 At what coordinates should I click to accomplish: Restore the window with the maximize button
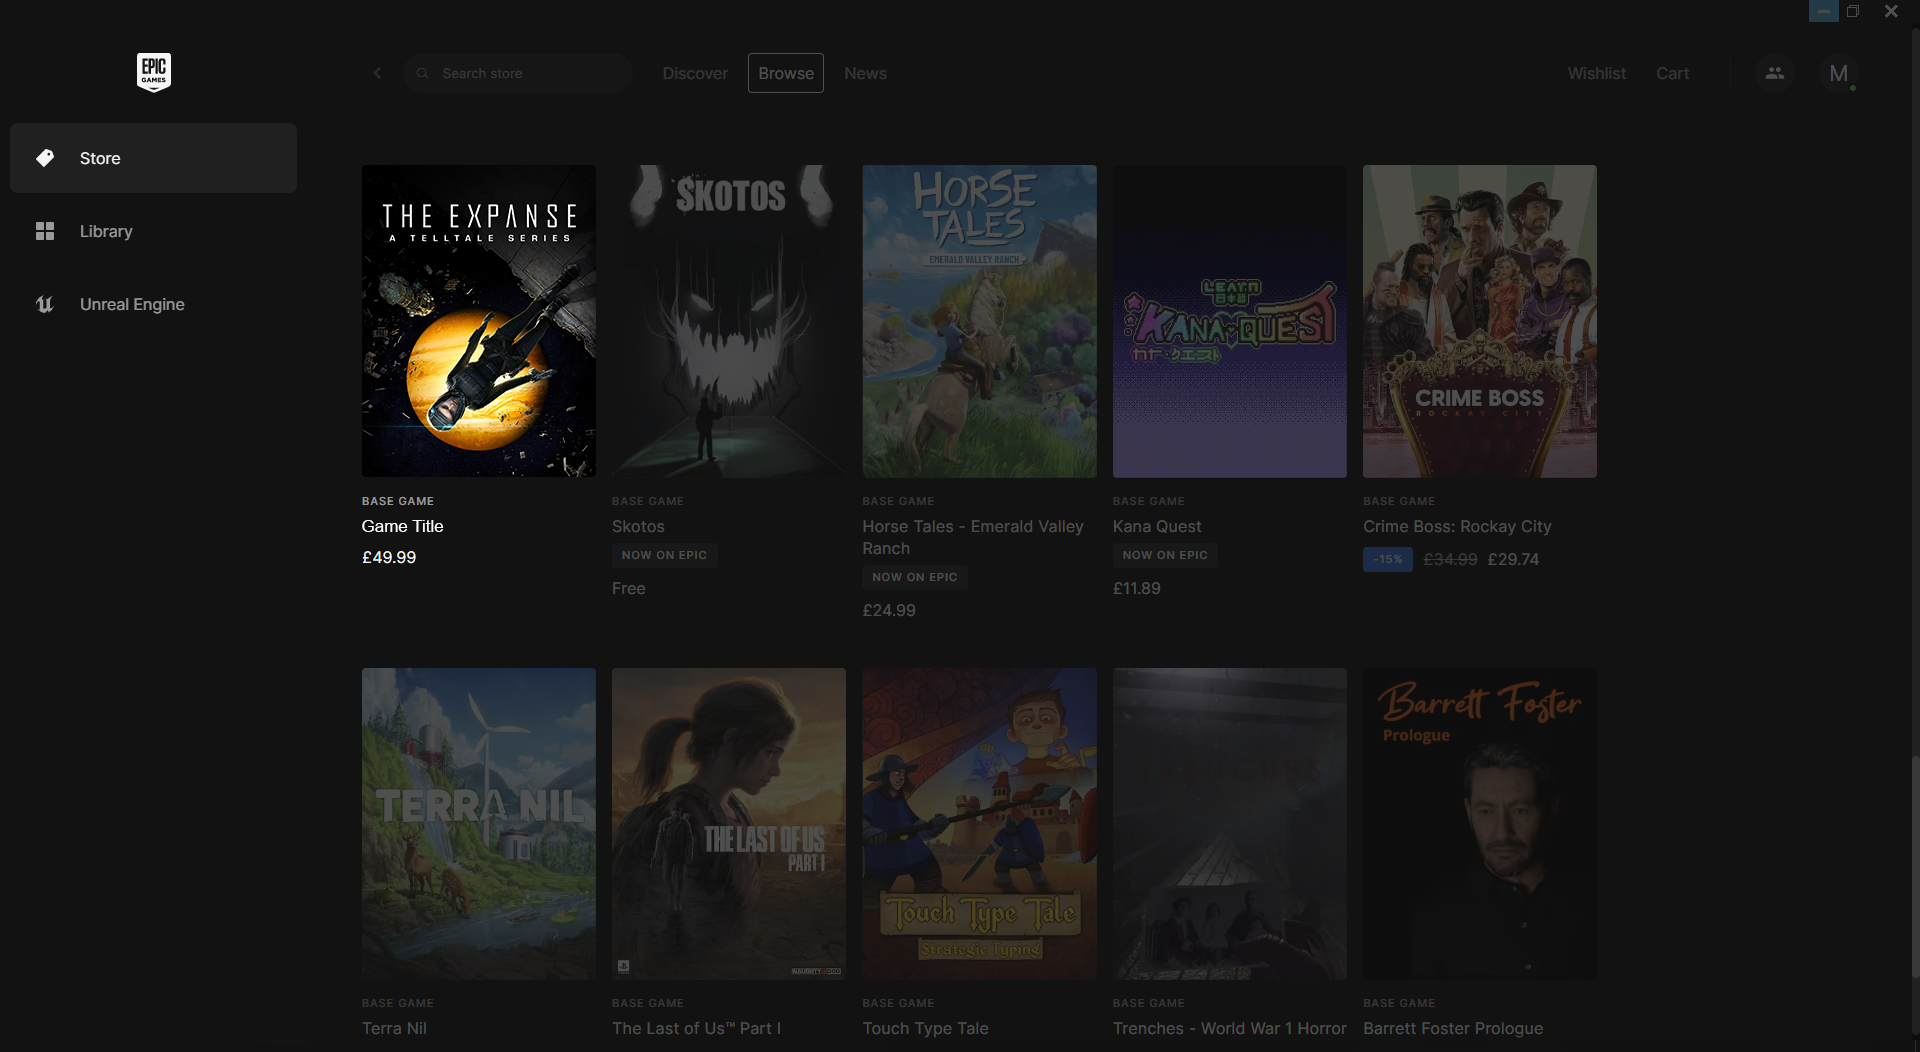1853,11
